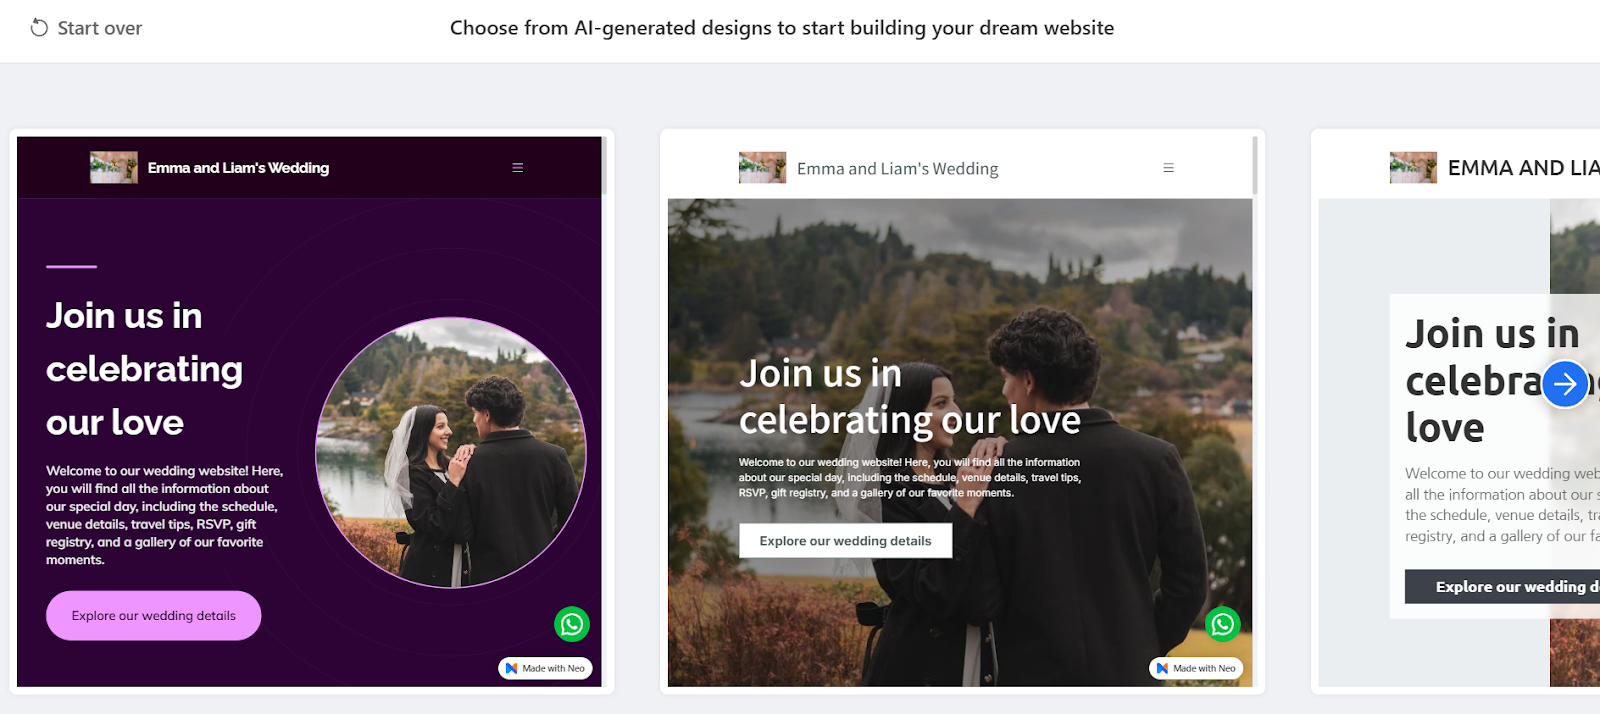1600x714 pixels.
Task: Click Emma and Liam's Wedding title in purple design
Action: (238, 168)
